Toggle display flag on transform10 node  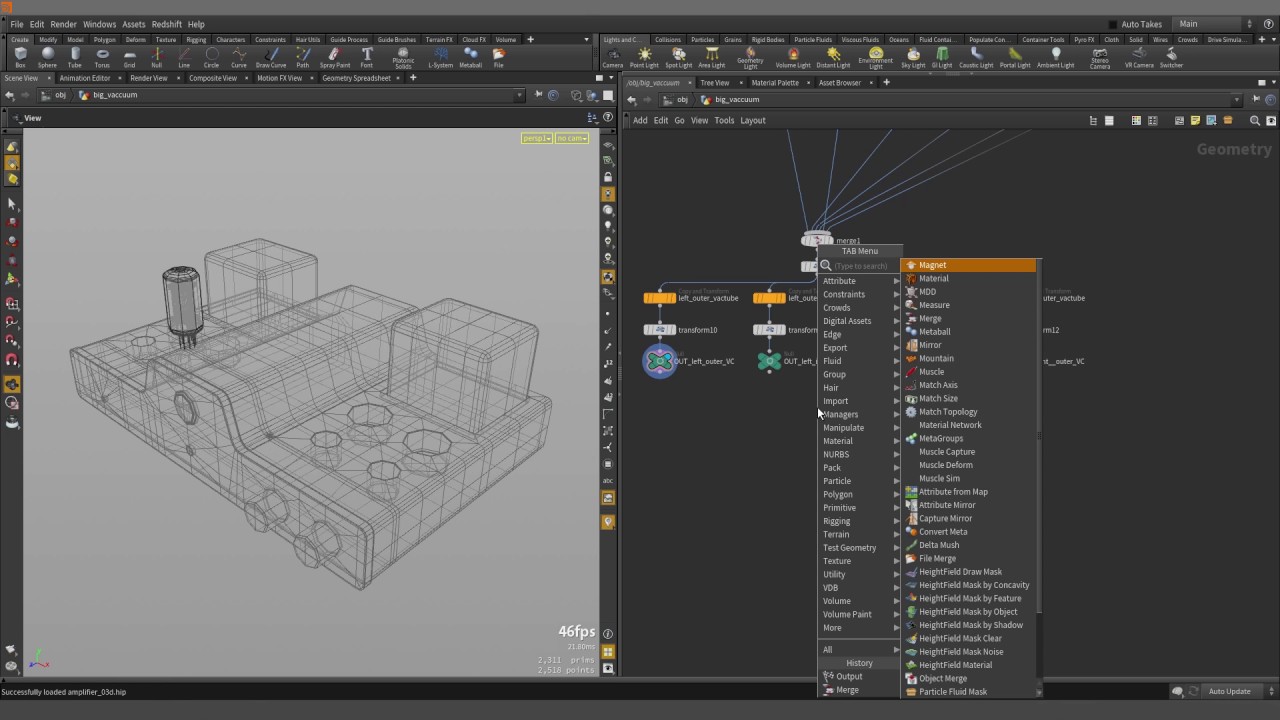(672, 330)
